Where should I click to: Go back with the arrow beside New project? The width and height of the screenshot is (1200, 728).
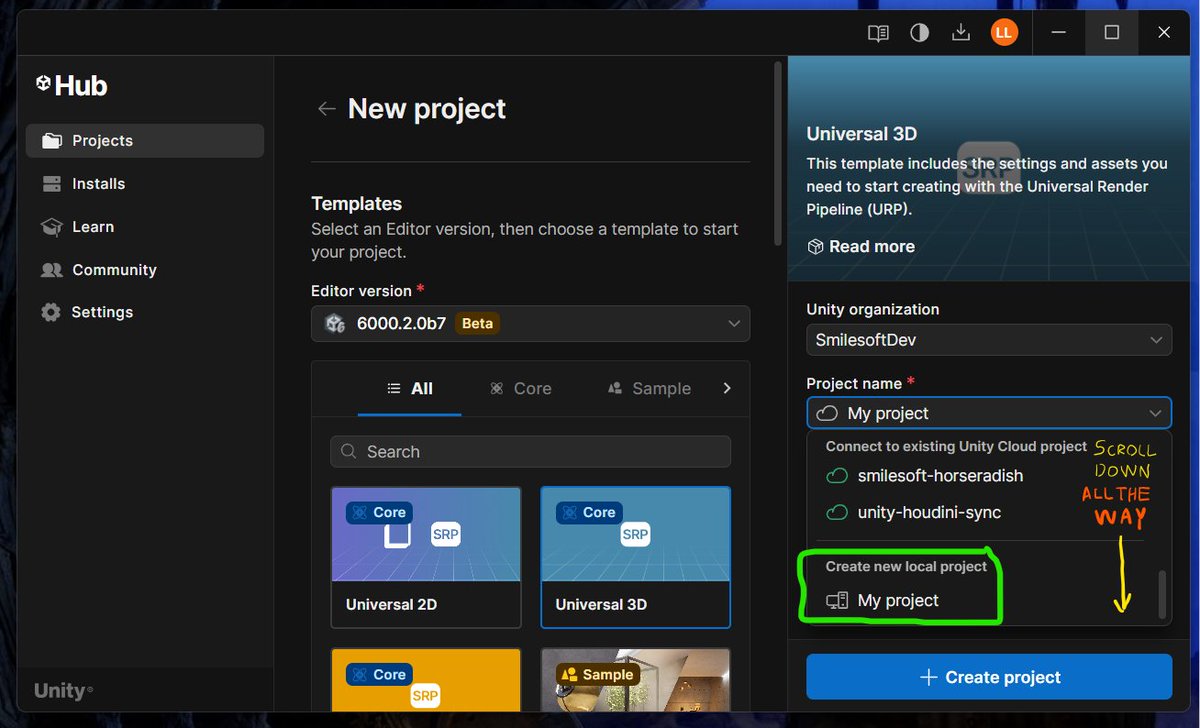click(x=326, y=109)
